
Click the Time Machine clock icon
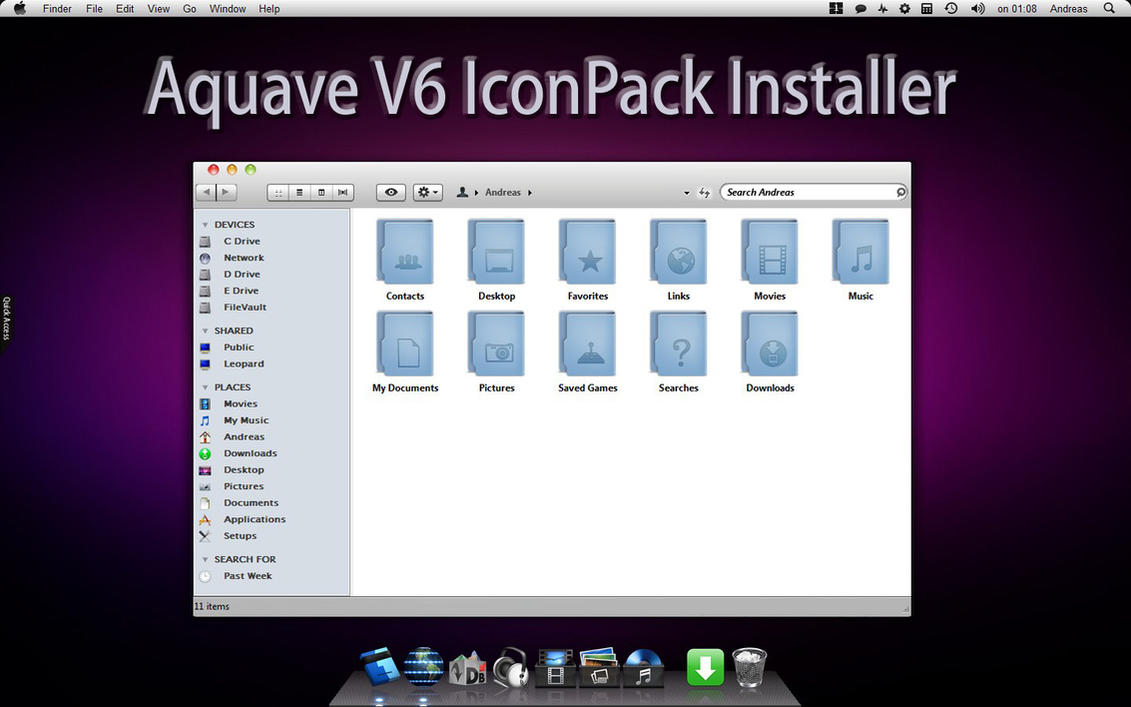tap(951, 9)
